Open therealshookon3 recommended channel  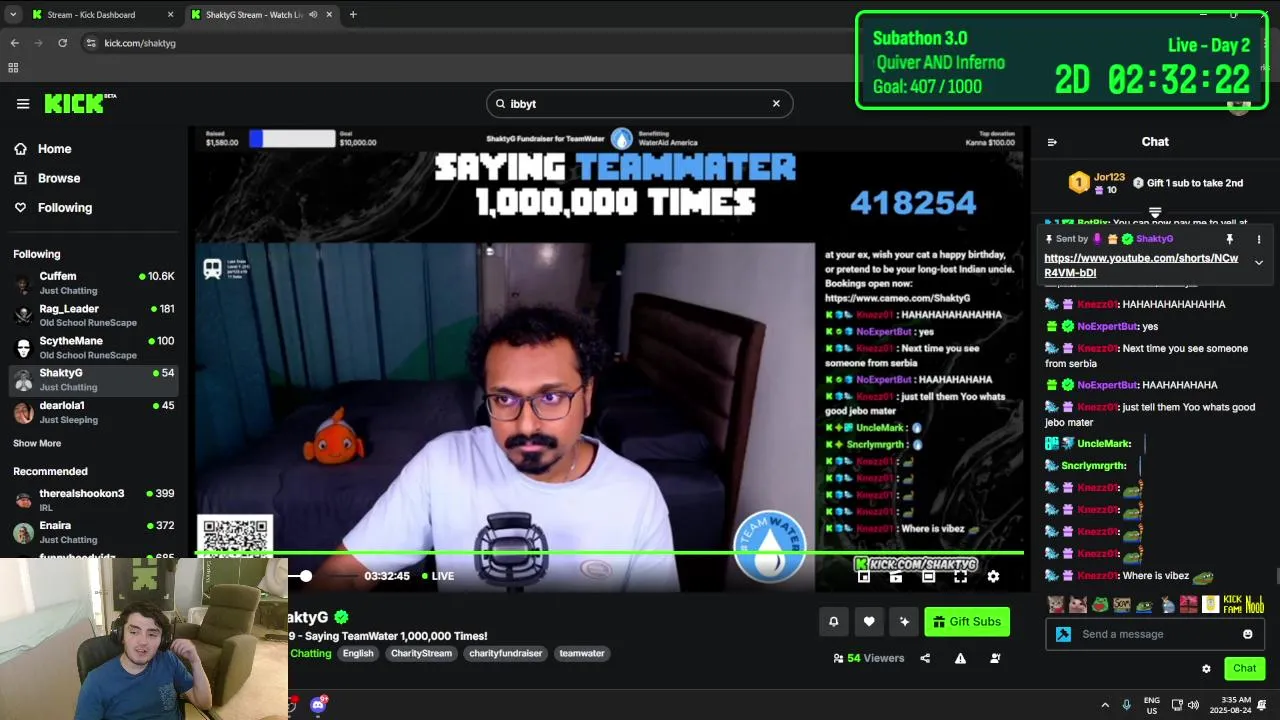pos(94,500)
